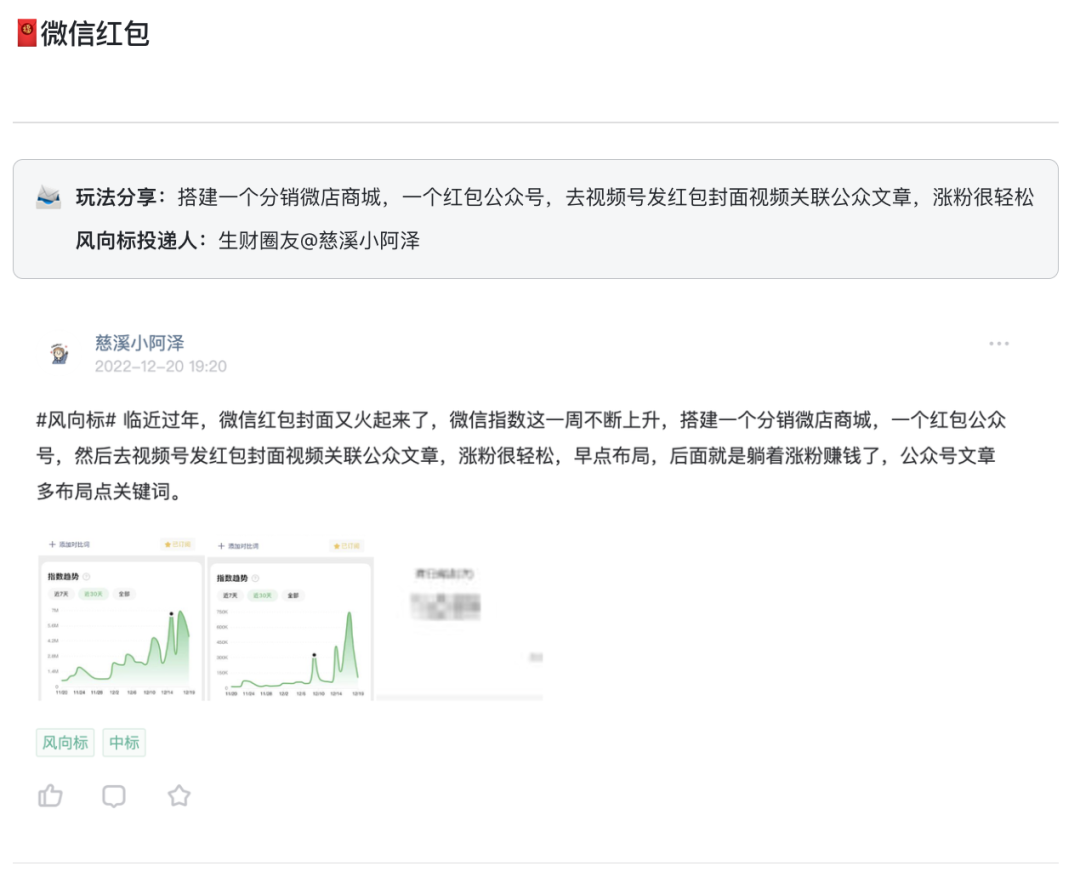1080x883 pixels.
Task: Favorite the post with the star icon
Action: [x=179, y=796]
